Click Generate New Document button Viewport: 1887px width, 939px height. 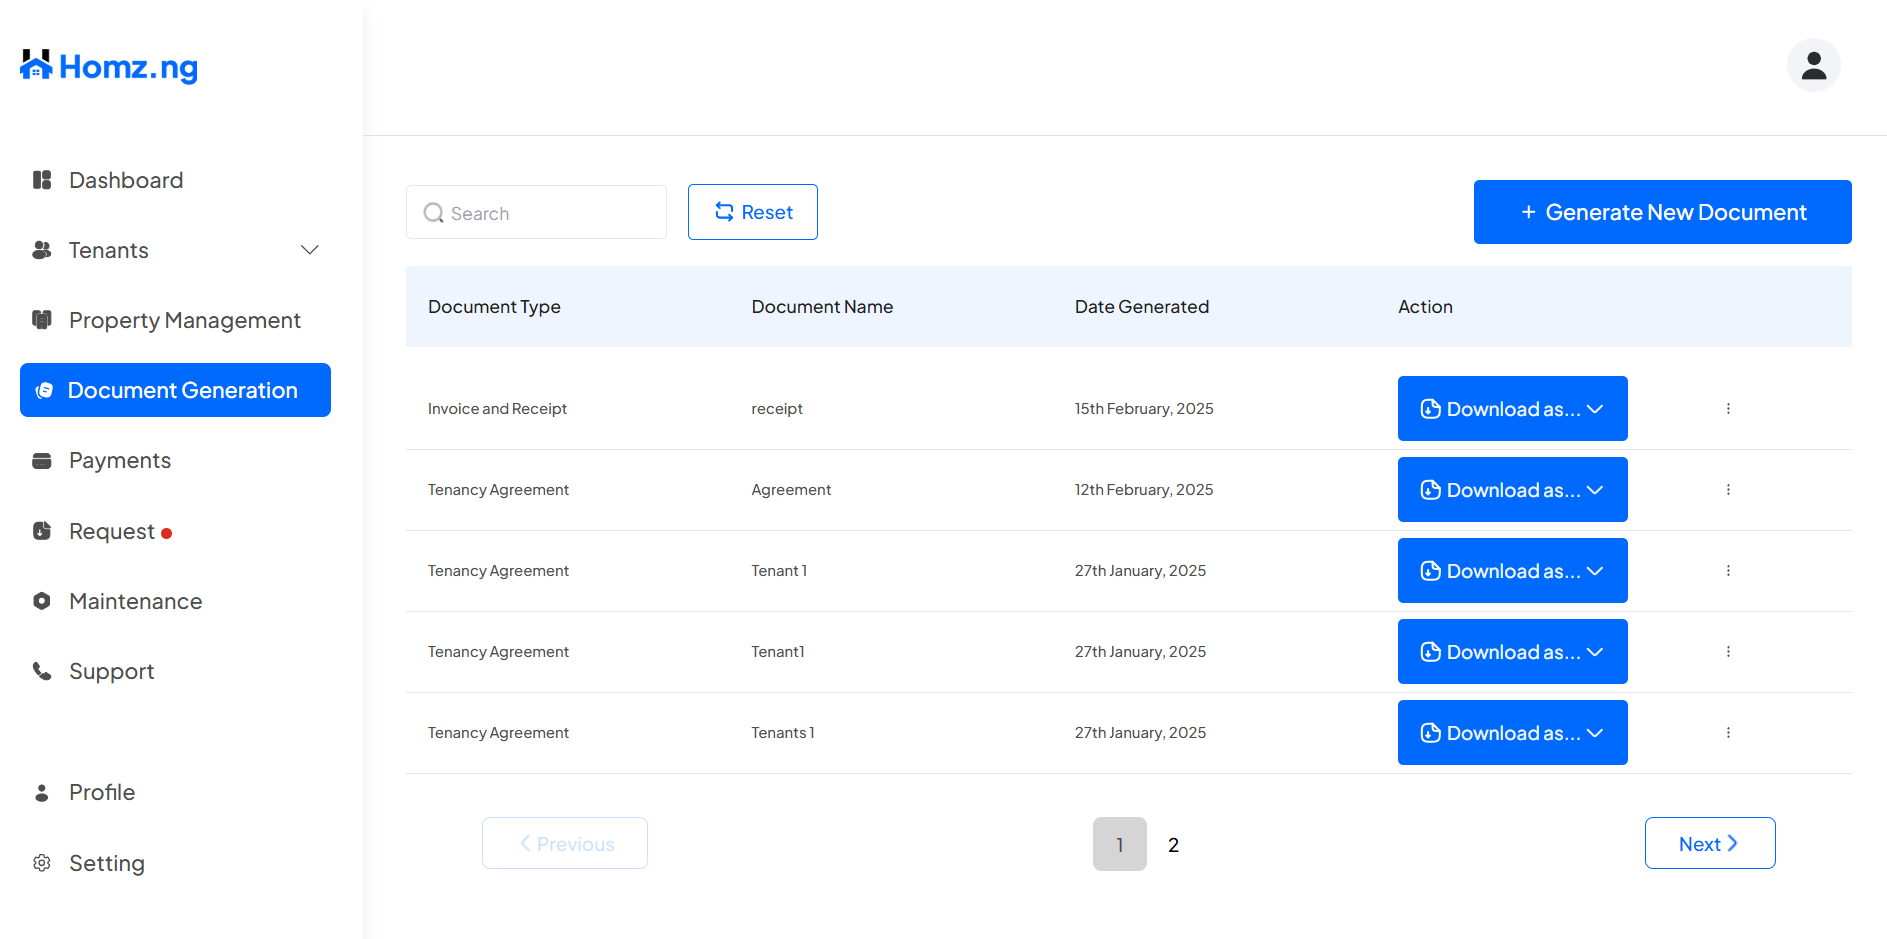click(1662, 212)
